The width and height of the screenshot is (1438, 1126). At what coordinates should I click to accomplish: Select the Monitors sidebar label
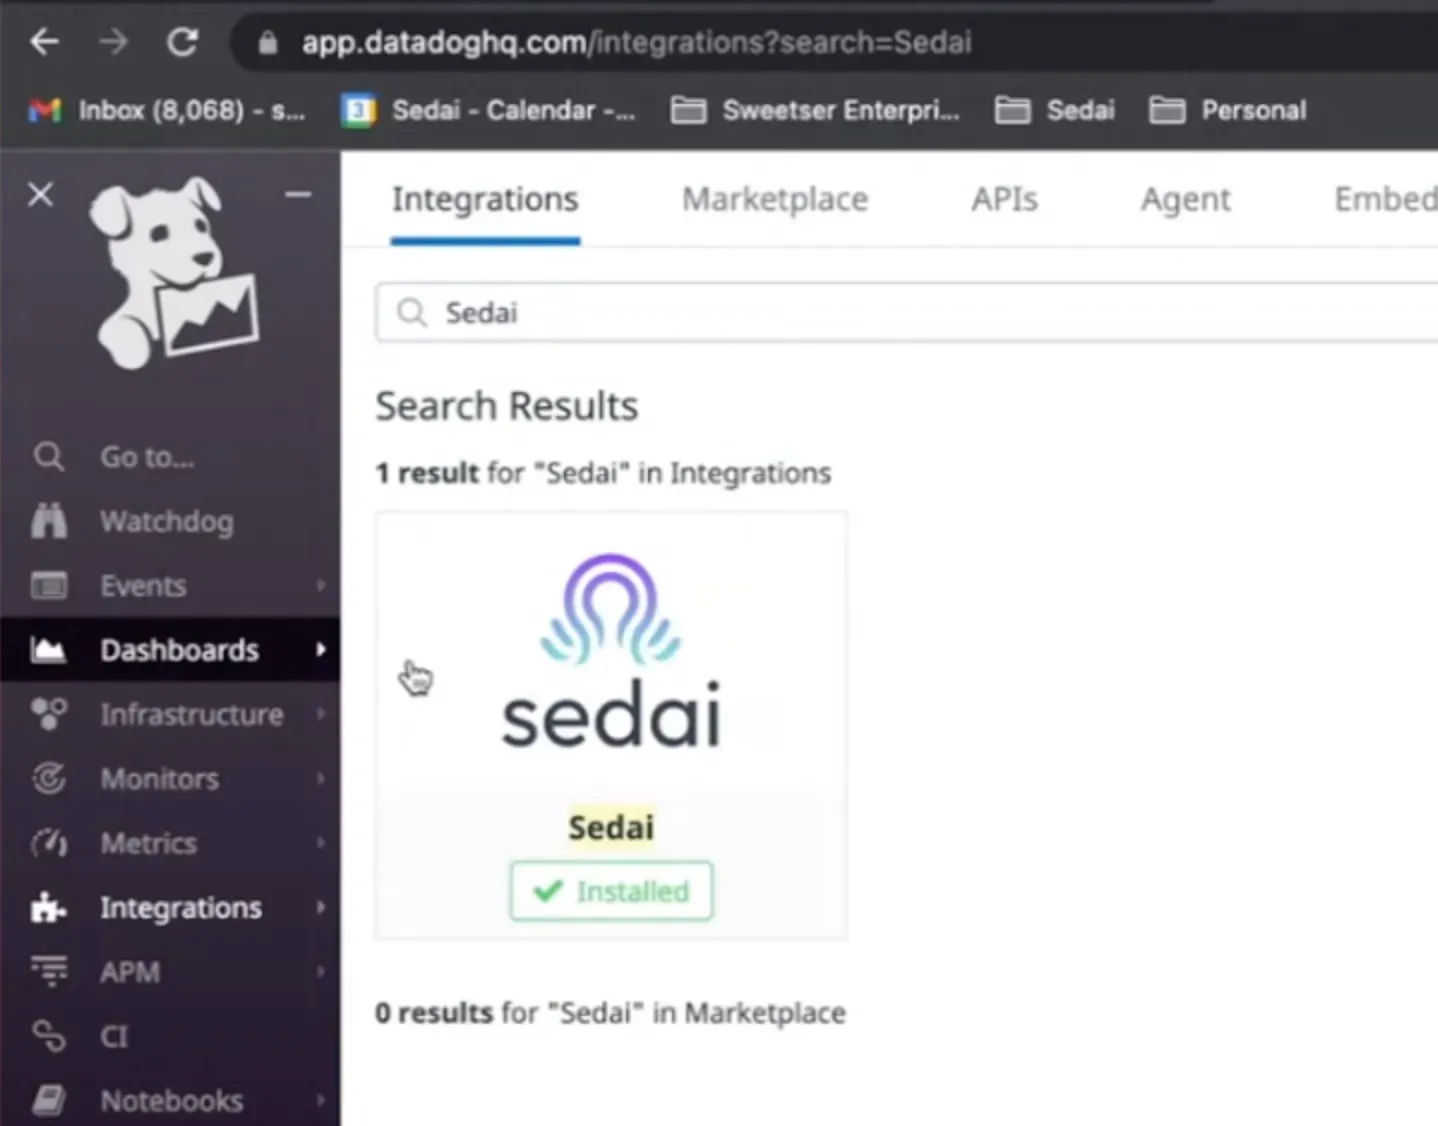point(159,778)
